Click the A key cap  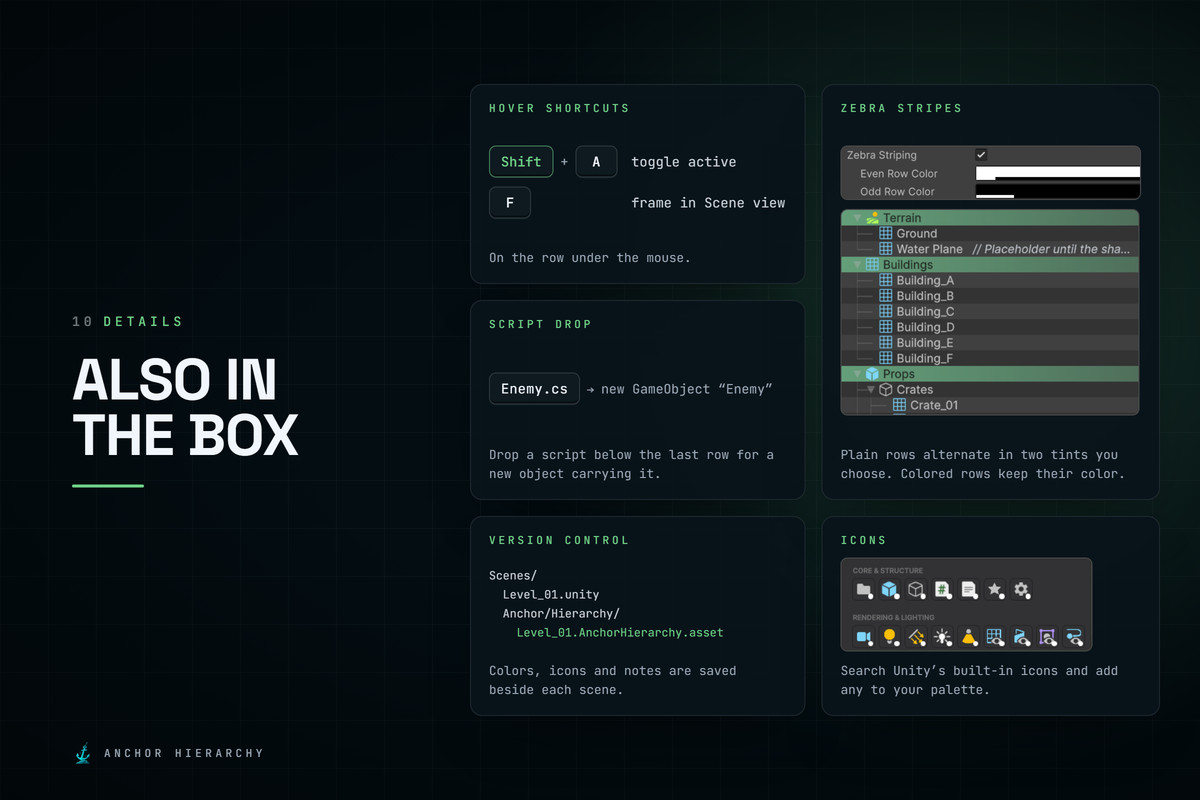(596, 162)
